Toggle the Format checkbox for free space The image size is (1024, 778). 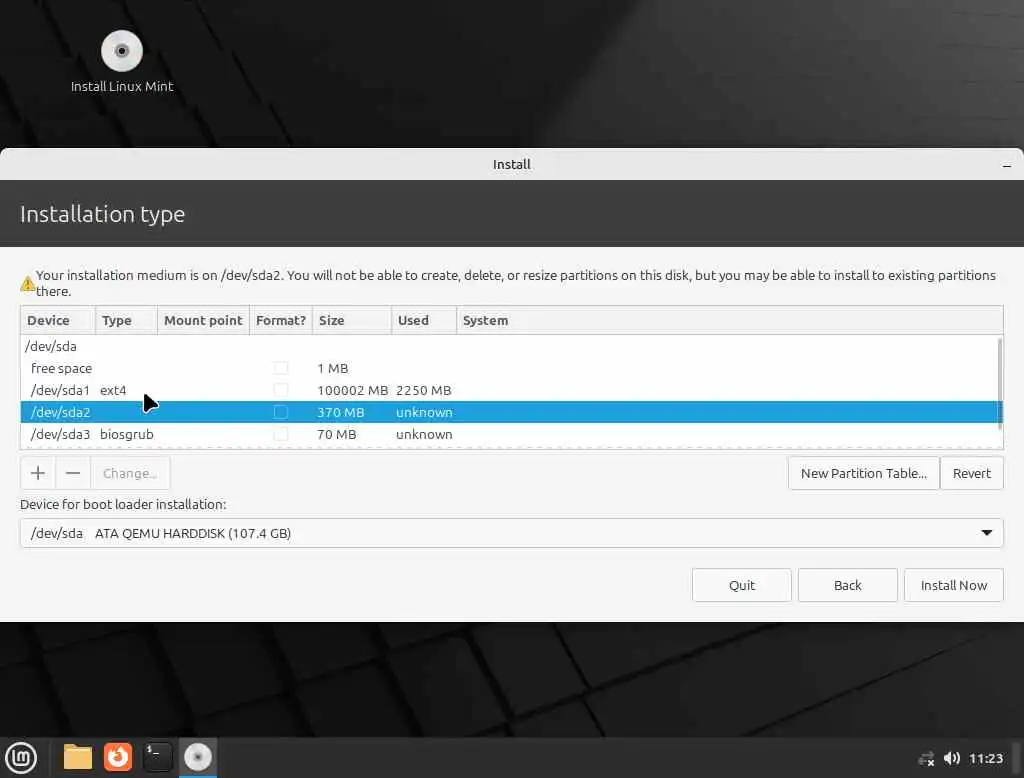click(x=281, y=368)
